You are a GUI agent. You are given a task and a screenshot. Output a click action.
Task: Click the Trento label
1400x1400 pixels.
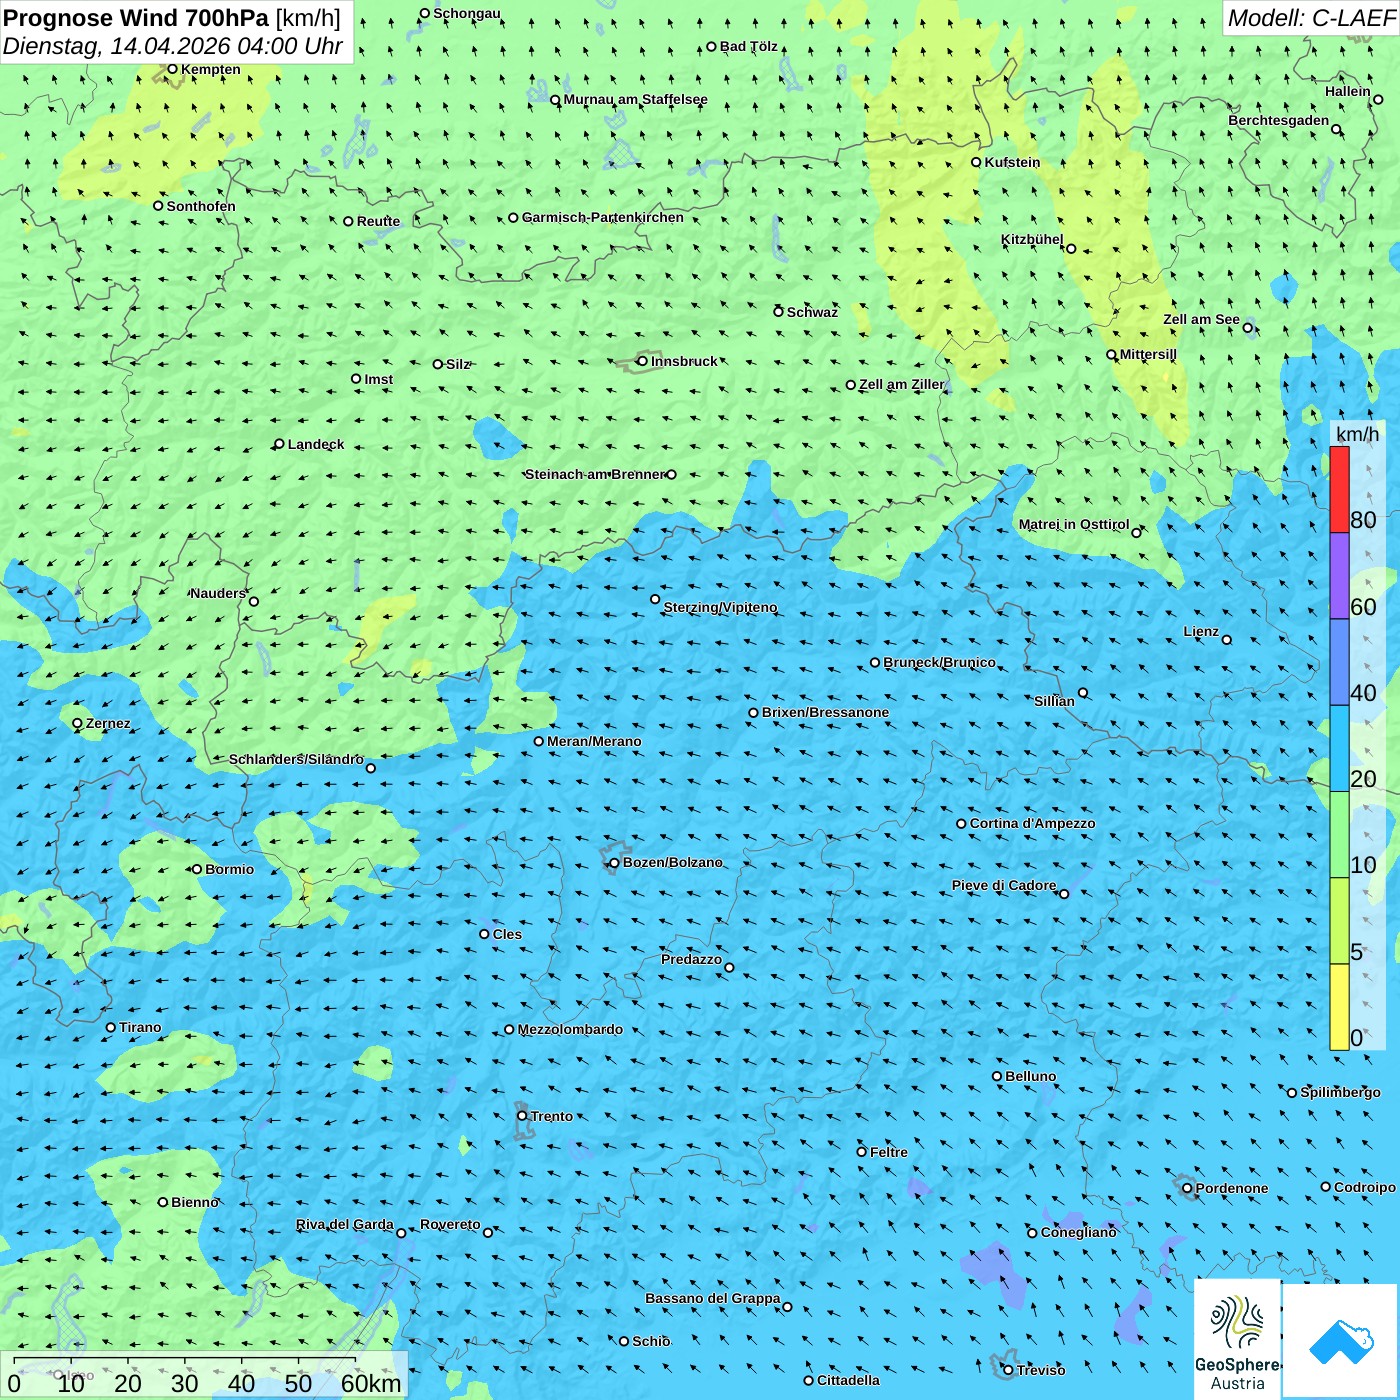[552, 1116]
